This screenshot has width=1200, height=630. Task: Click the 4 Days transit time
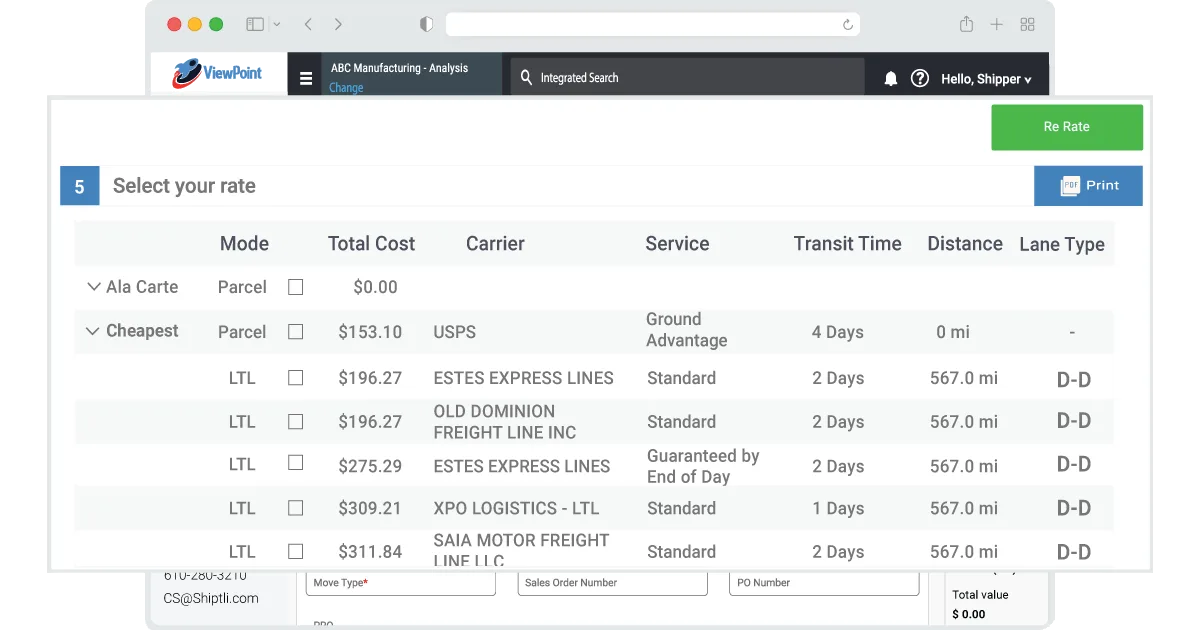[838, 332]
